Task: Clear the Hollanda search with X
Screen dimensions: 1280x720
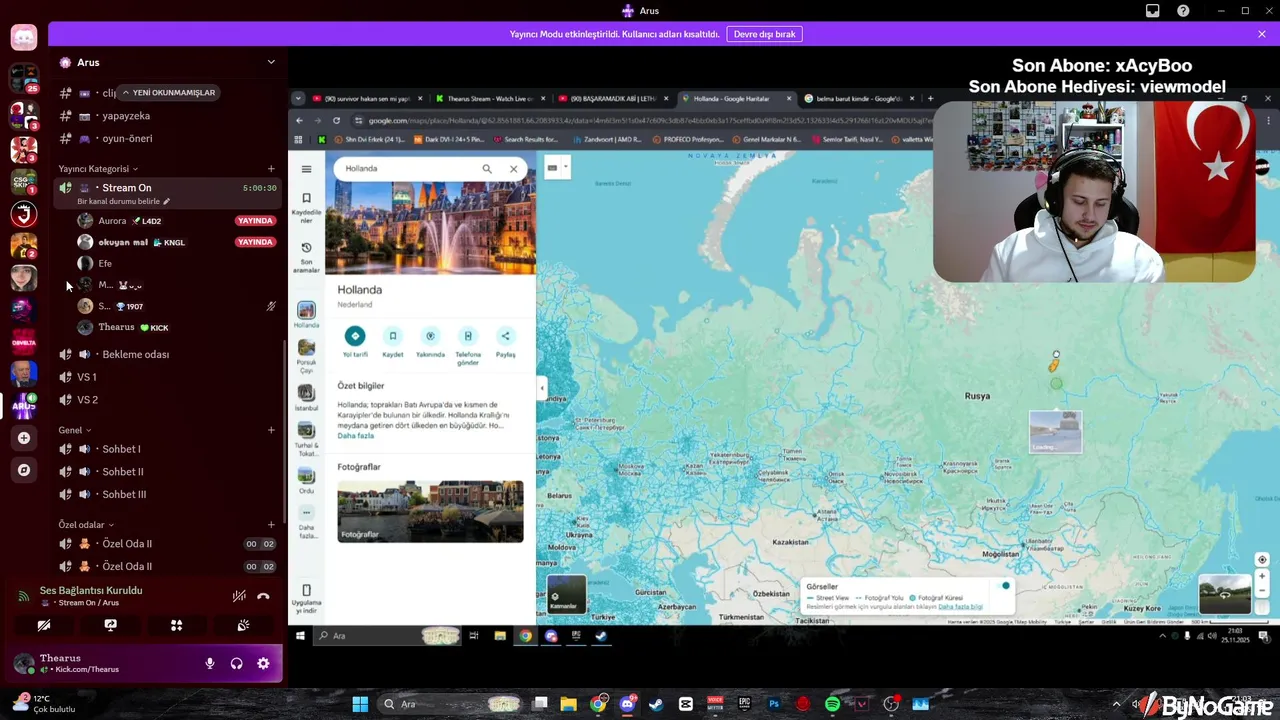Action: pyautogui.click(x=513, y=169)
